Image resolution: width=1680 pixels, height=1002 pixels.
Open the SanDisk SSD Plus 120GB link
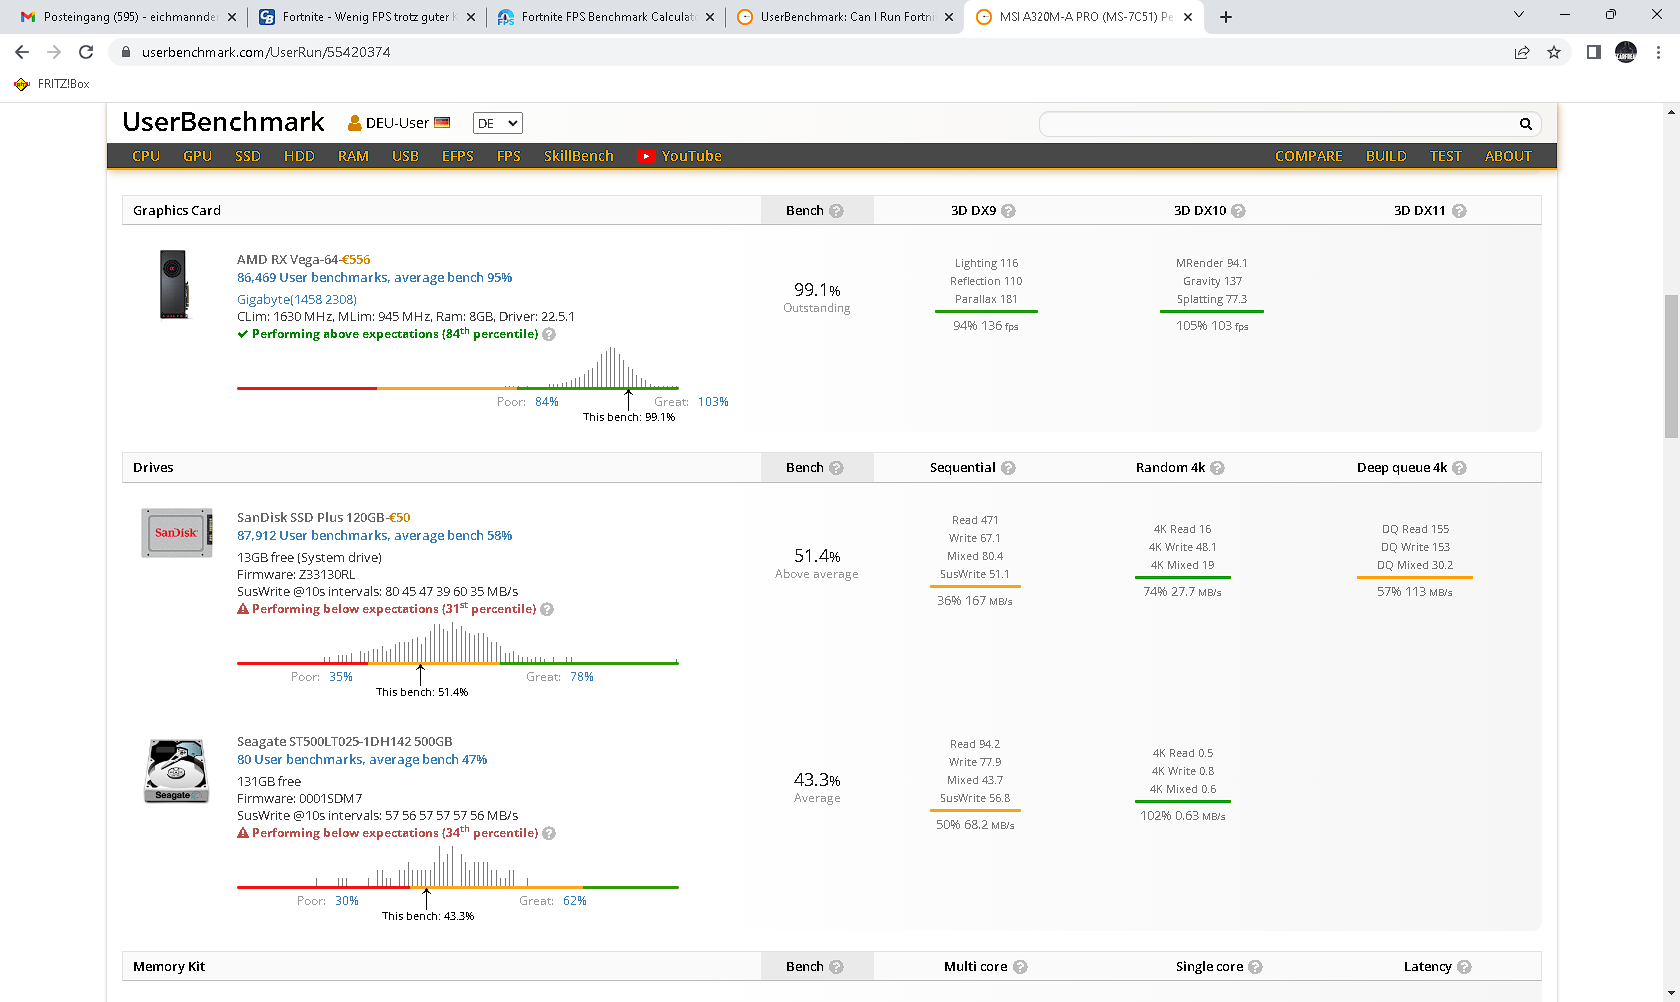point(311,518)
